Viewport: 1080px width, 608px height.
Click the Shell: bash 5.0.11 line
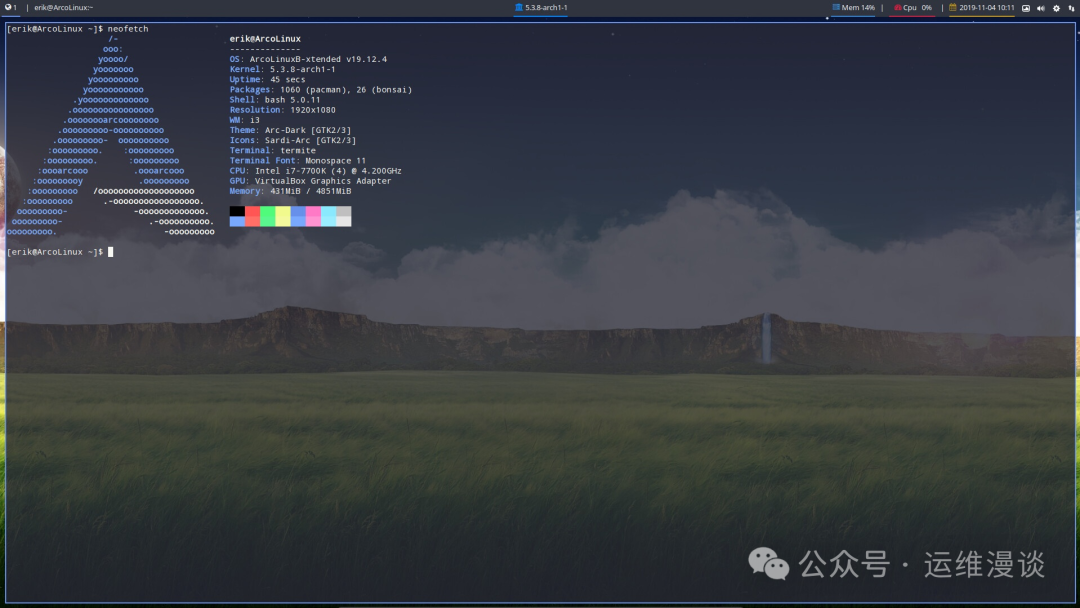pyautogui.click(x=275, y=100)
